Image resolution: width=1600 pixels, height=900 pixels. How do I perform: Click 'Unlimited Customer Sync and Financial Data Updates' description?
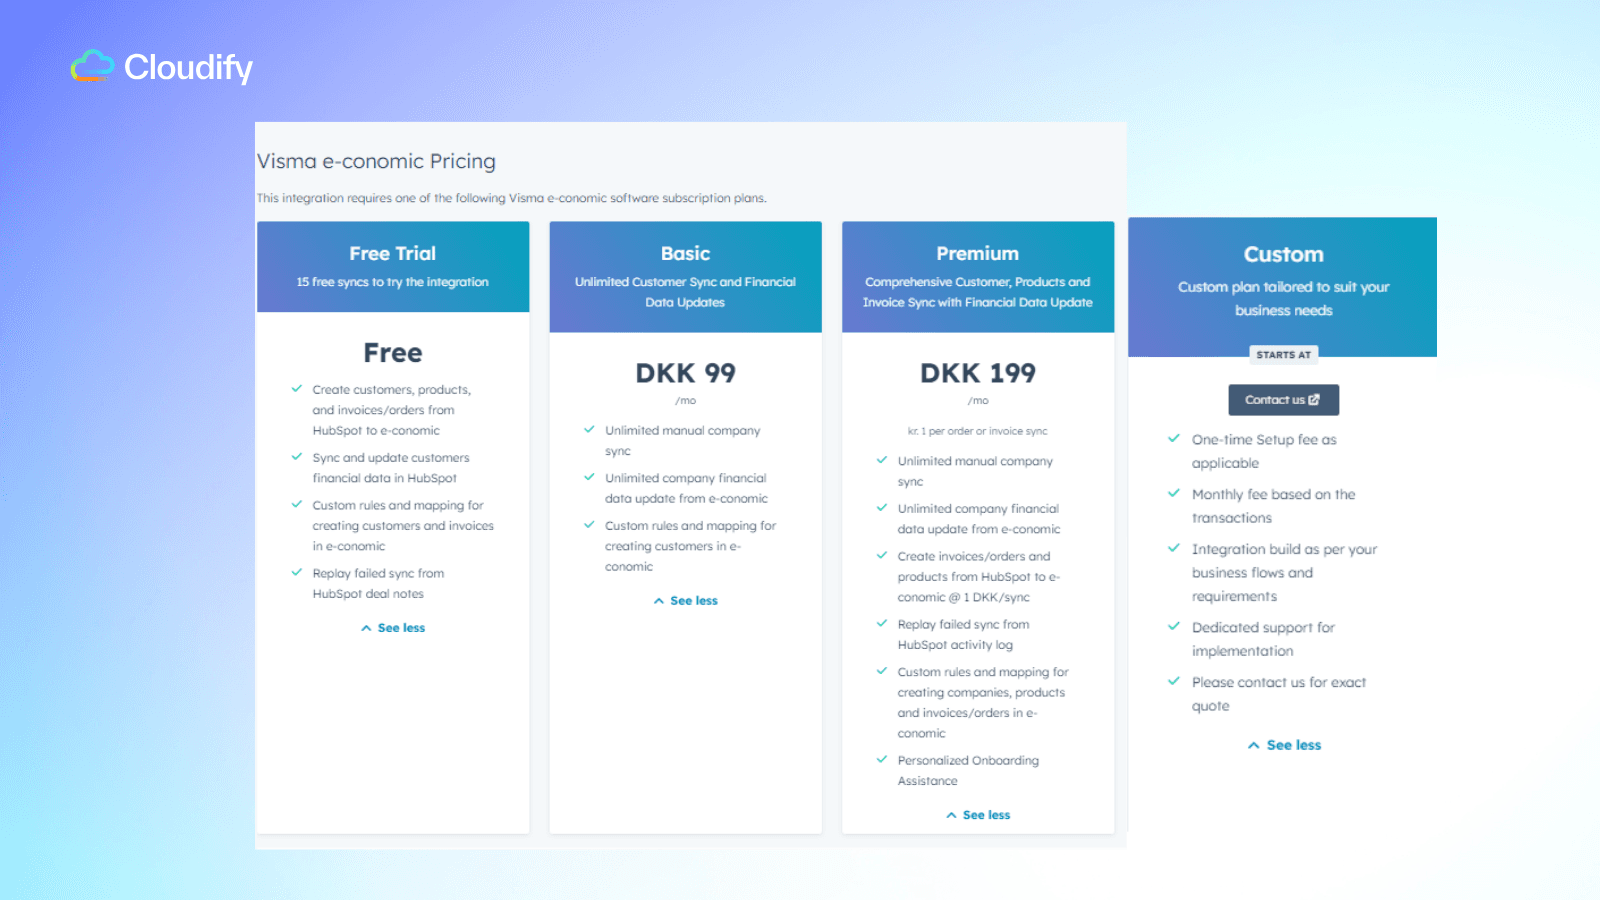click(x=686, y=292)
